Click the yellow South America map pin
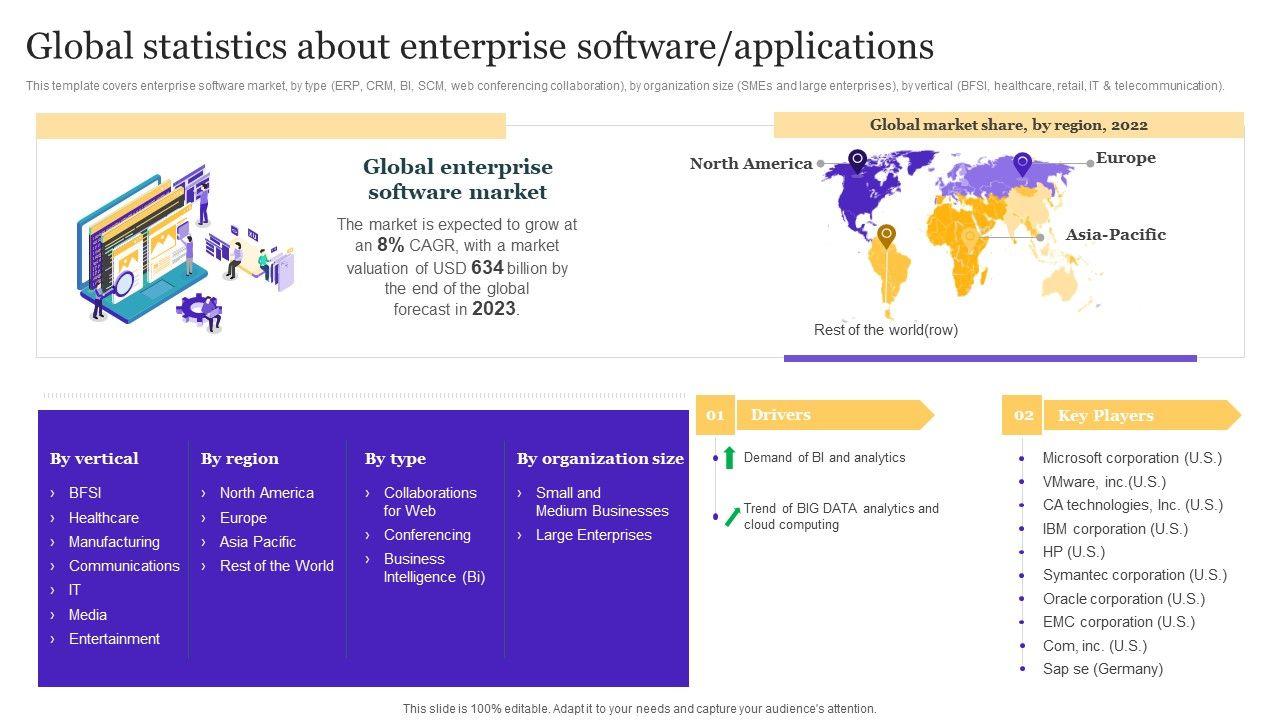This screenshot has width=1280, height=720. 886,236
